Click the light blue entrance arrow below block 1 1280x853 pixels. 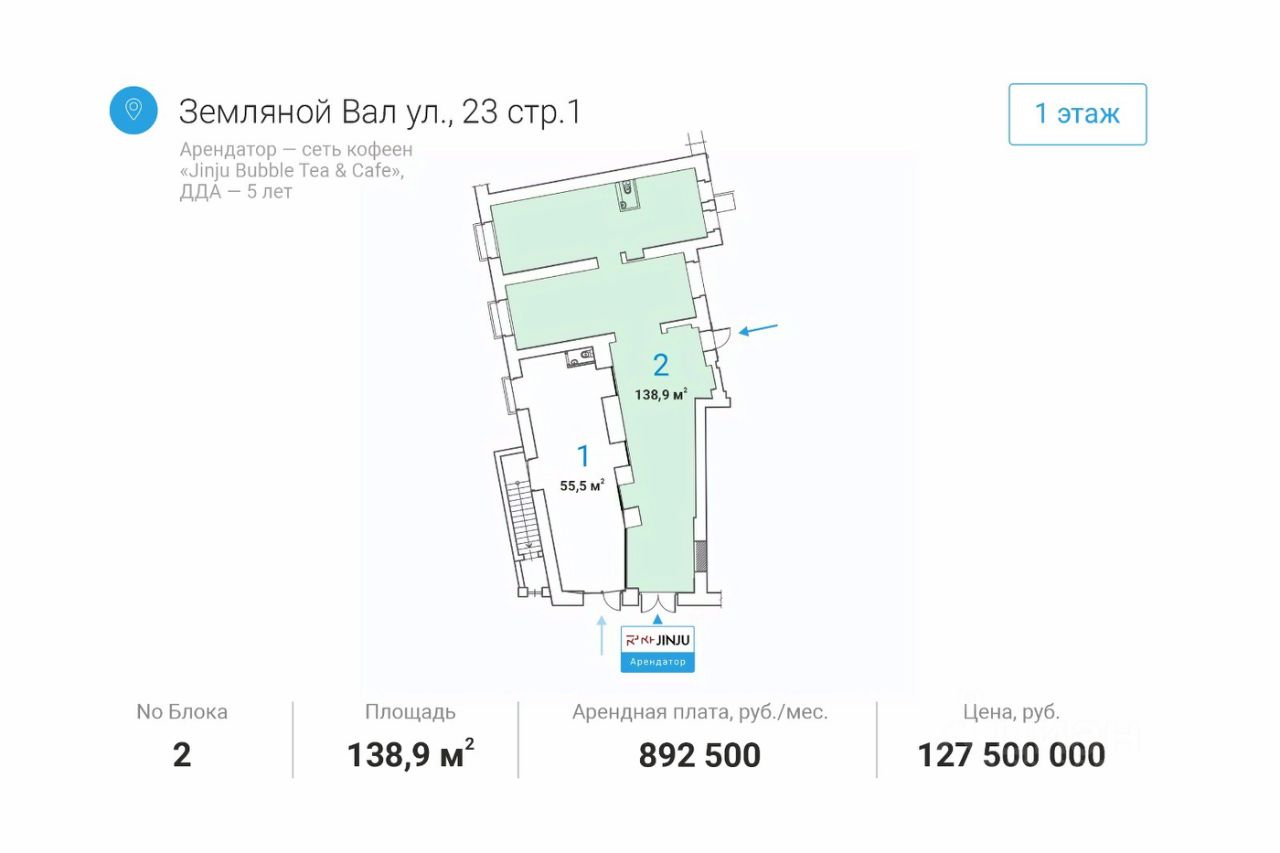pos(602,636)
